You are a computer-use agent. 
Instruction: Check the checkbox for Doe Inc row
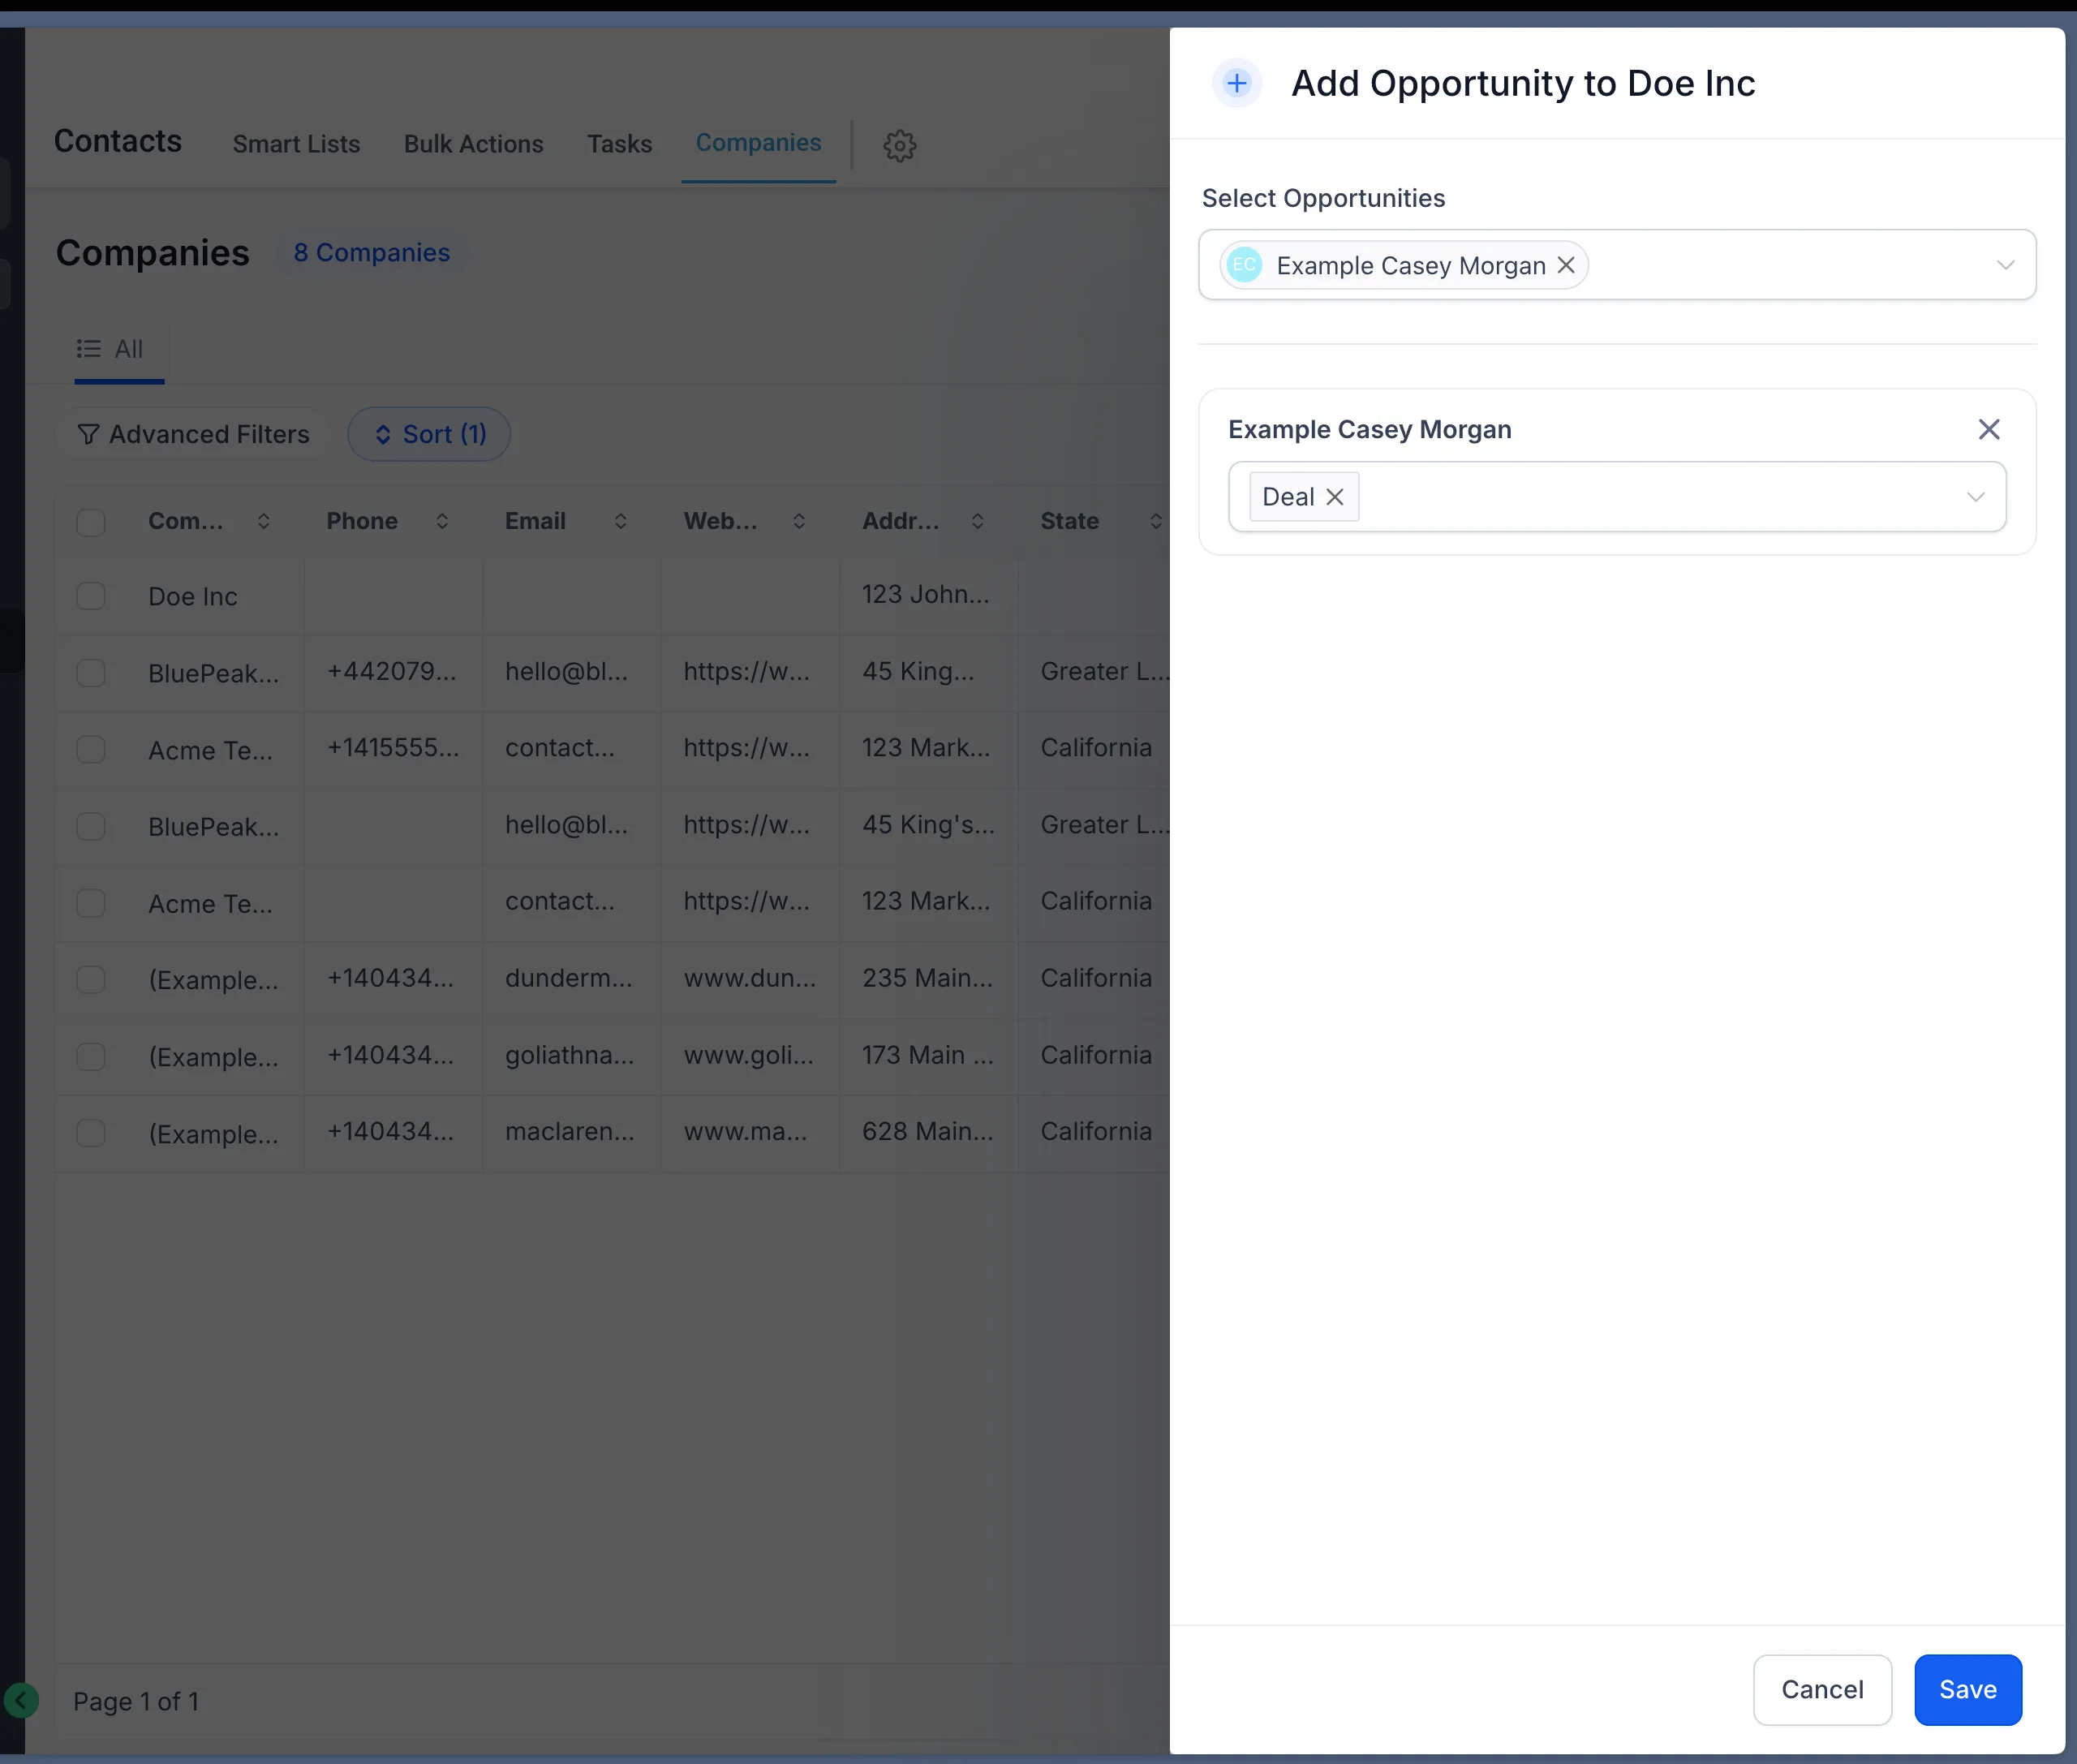[91, 595]
